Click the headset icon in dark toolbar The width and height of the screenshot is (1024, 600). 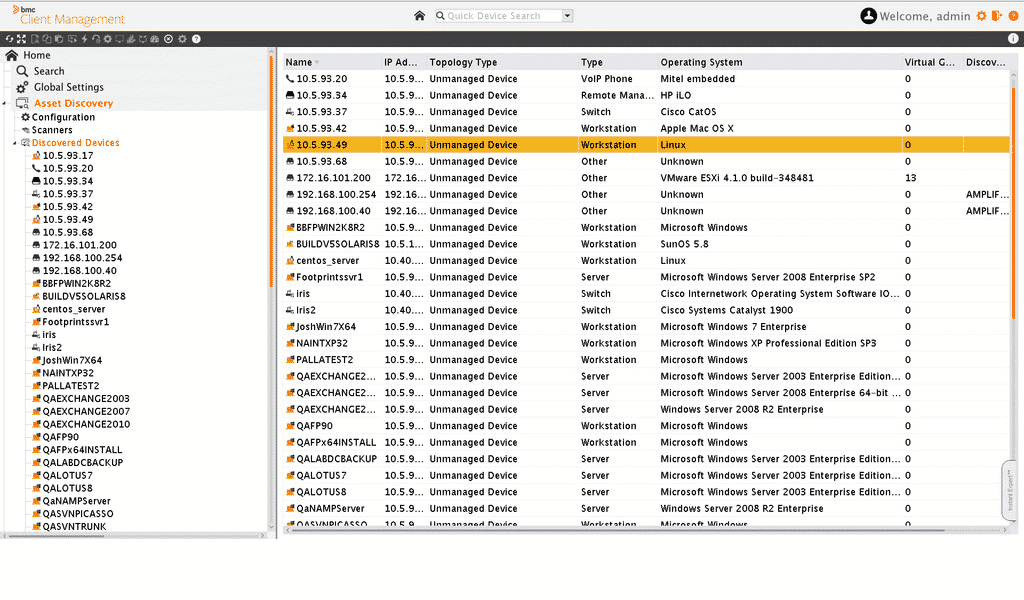click(96, 39)
